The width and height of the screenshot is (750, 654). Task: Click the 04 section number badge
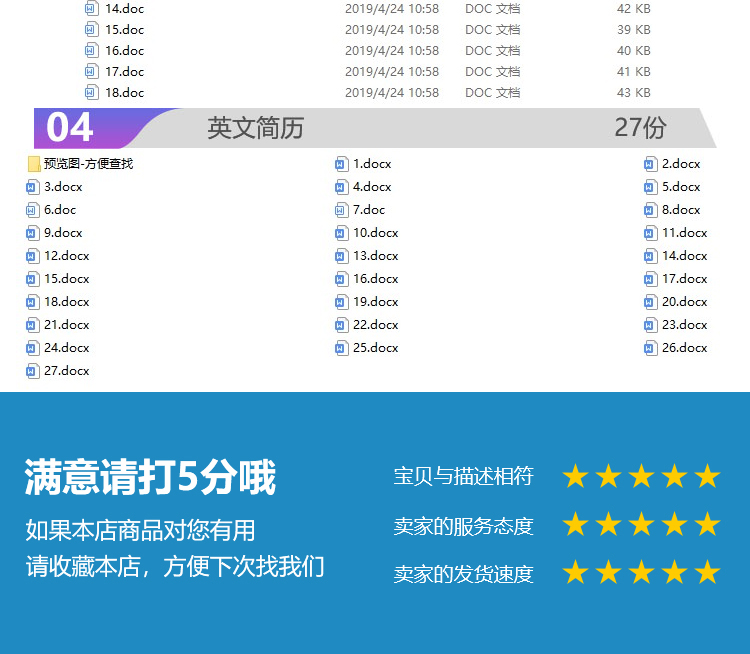pyautogui.click(x=70, y=128)
